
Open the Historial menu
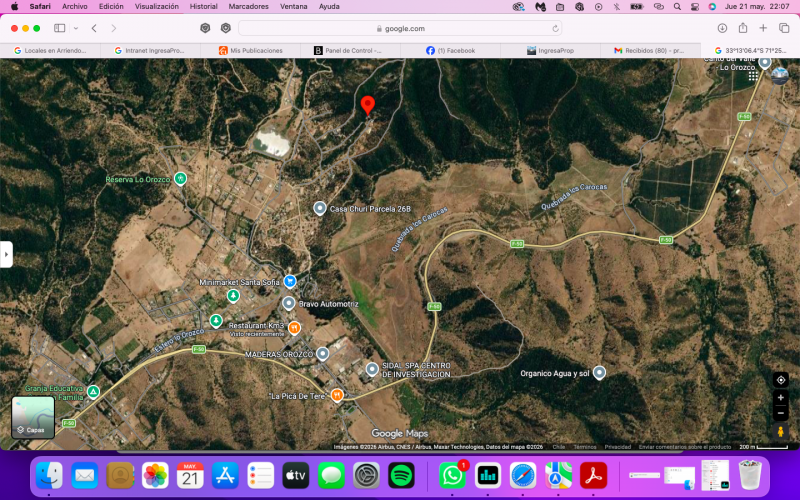[x=204, y=7]
